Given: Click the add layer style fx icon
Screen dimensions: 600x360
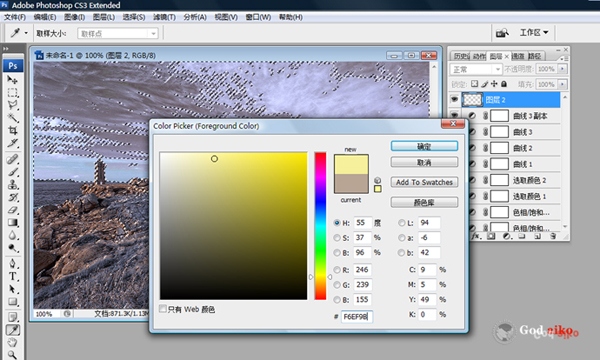Looking at the screenshot, I should [476, 236].
